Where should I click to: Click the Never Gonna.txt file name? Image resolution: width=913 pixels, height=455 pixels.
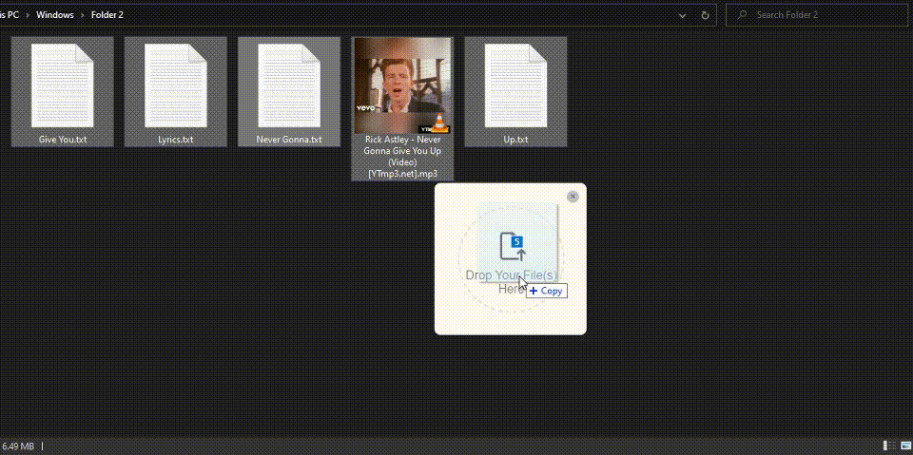289,140
